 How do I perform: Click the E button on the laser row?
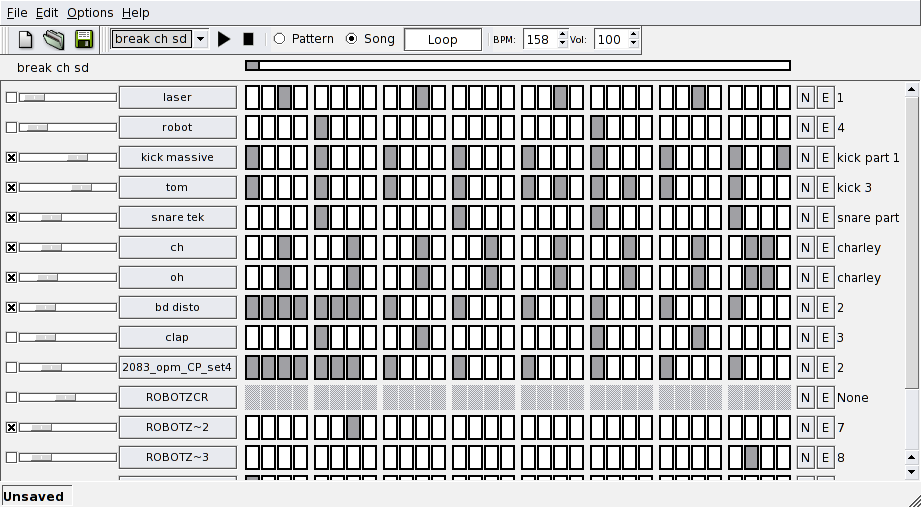click(x=825, y=98)
